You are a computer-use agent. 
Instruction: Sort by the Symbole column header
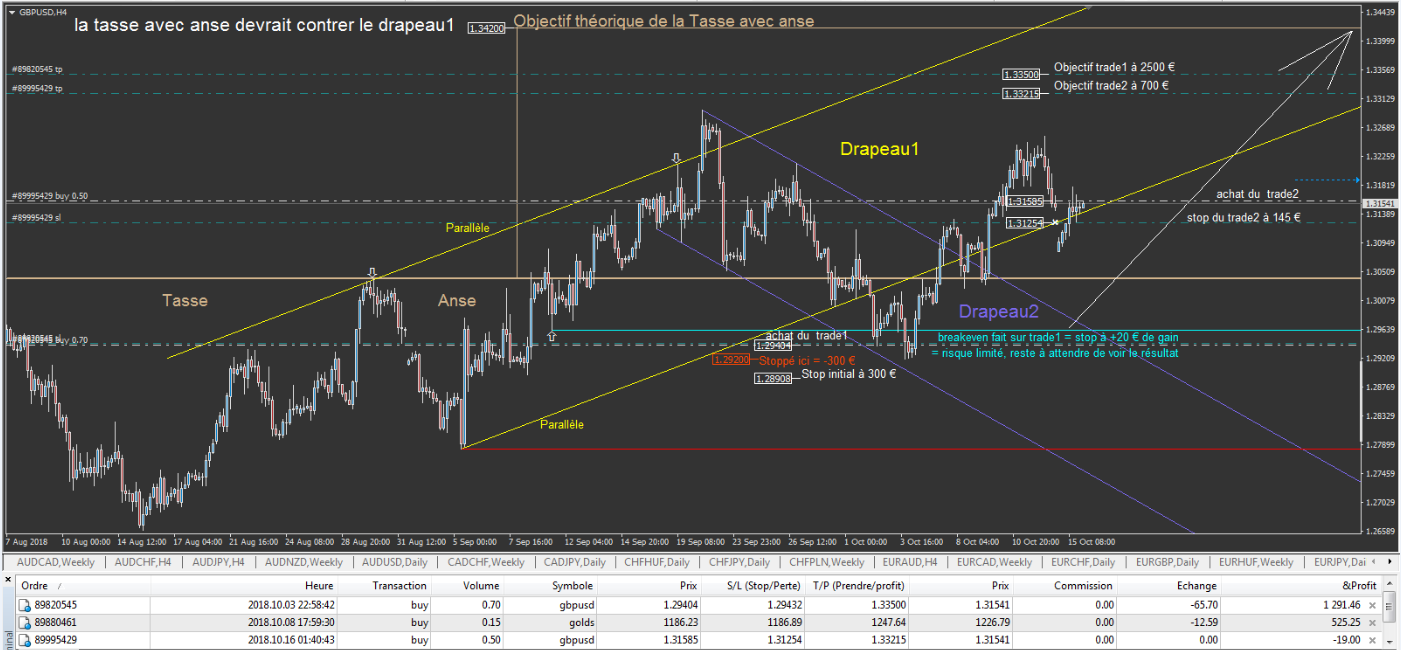pos(572,586)
